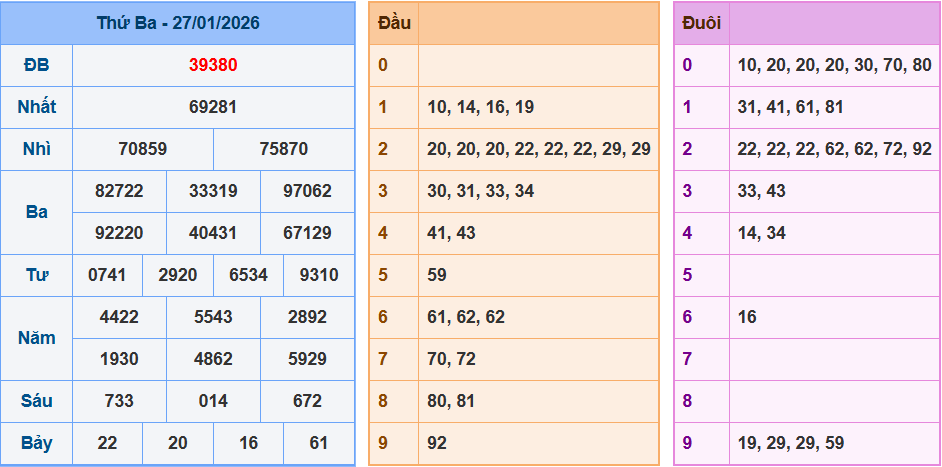
Task: Click the Đuôi column header
Action: coord(701,23)
